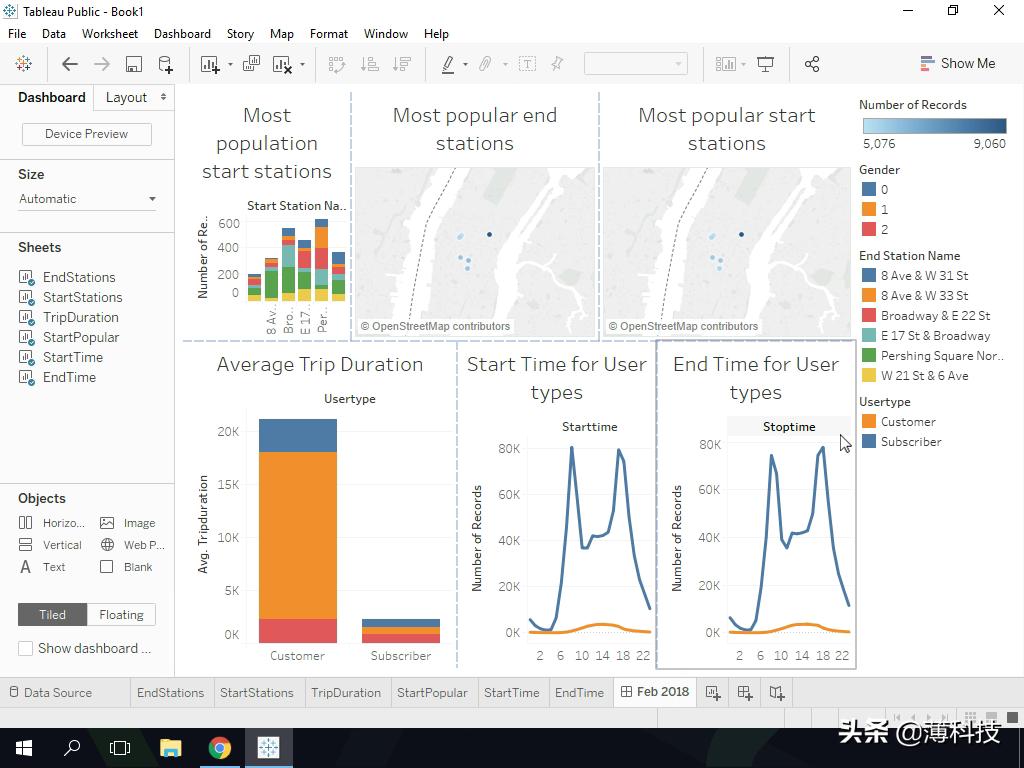The image size is (1024, 768).
Task: Open File Explorer from the taskbar
Action: point(170,748)
